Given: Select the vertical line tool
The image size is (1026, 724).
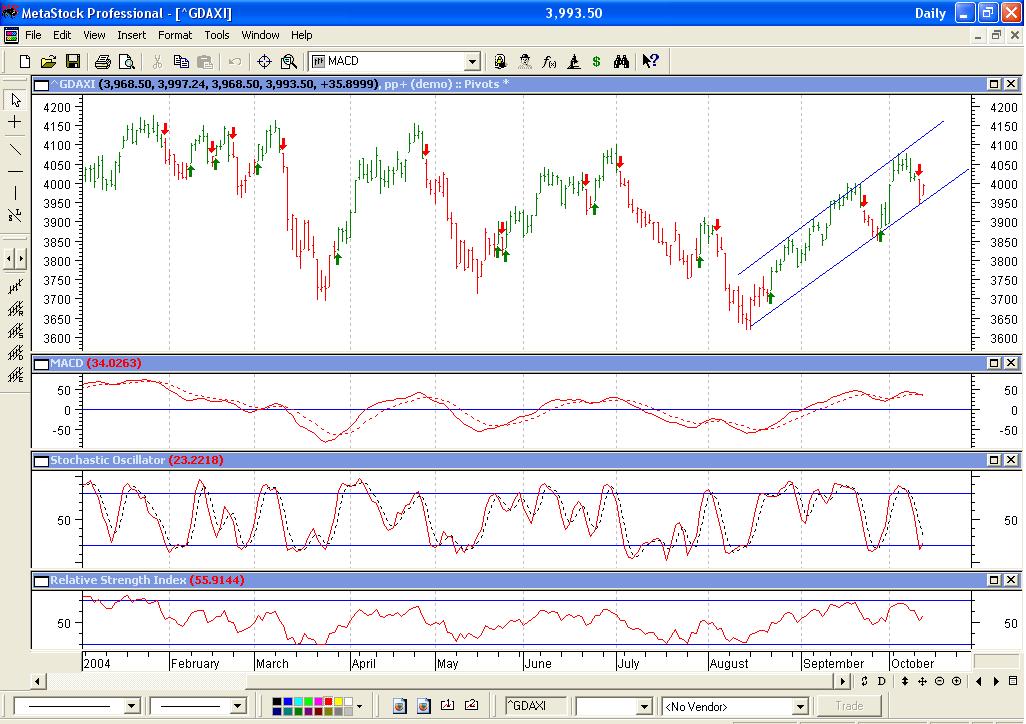Looking at the screenshot, I should [15, 193].
